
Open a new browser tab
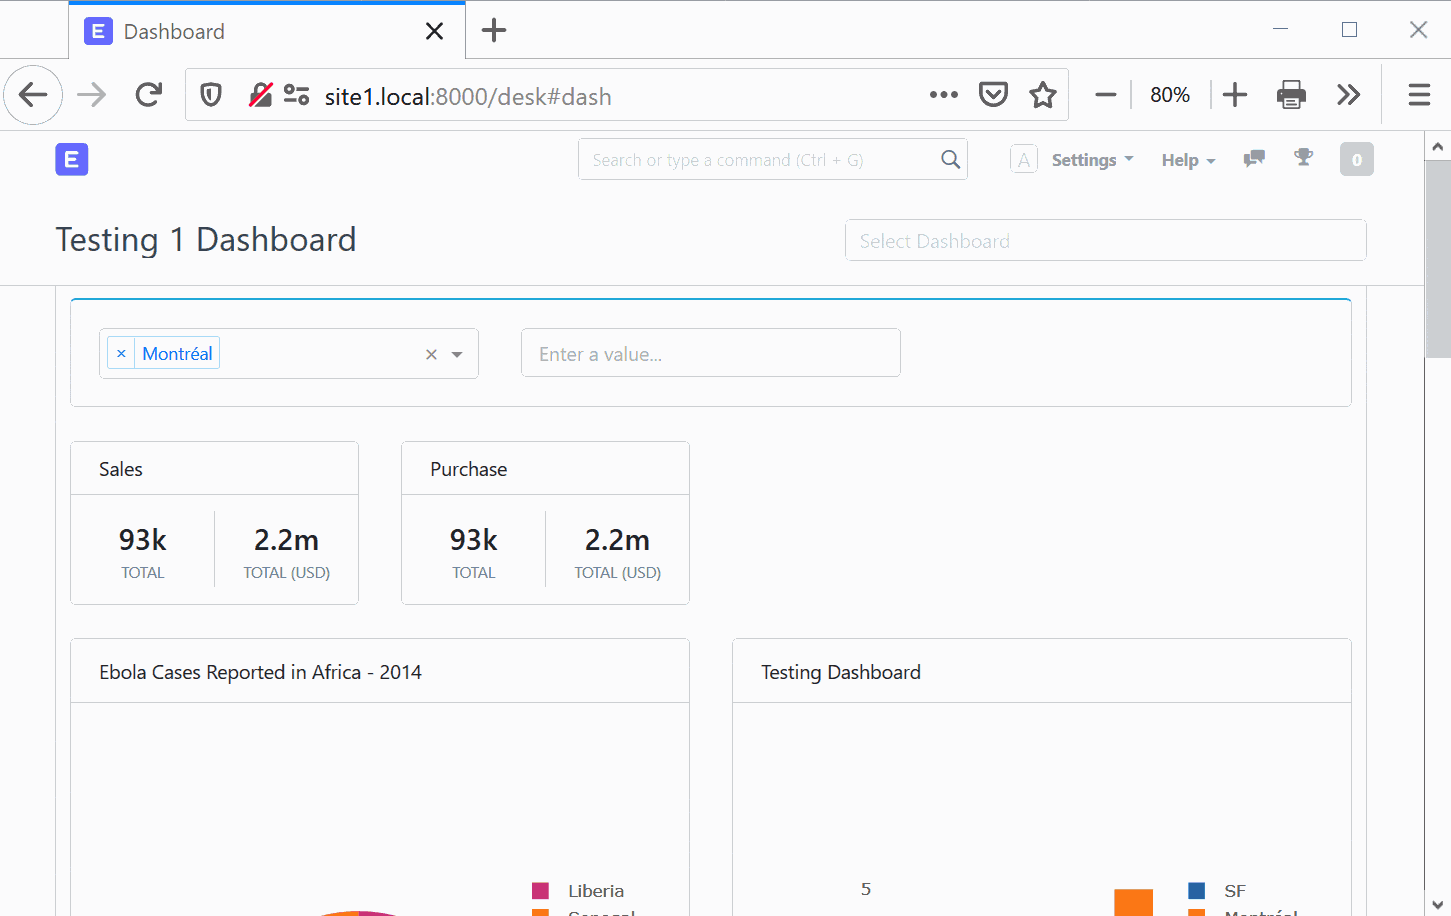pos(492,30)
